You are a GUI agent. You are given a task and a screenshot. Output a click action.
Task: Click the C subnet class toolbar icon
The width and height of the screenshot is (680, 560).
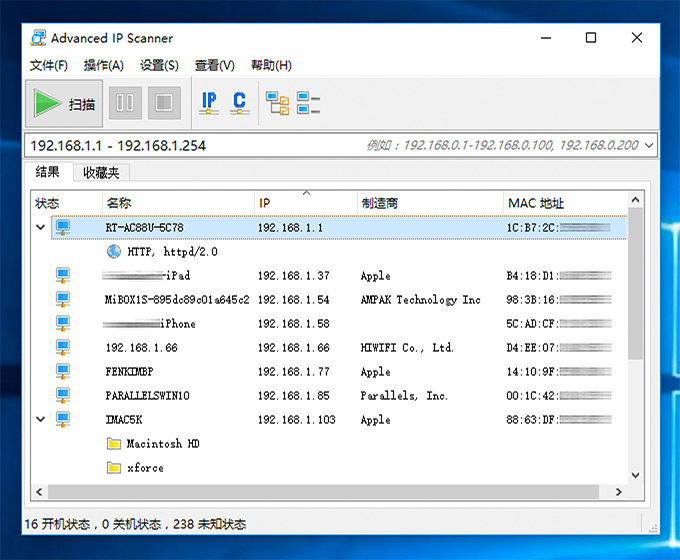[x=239, y=103]
